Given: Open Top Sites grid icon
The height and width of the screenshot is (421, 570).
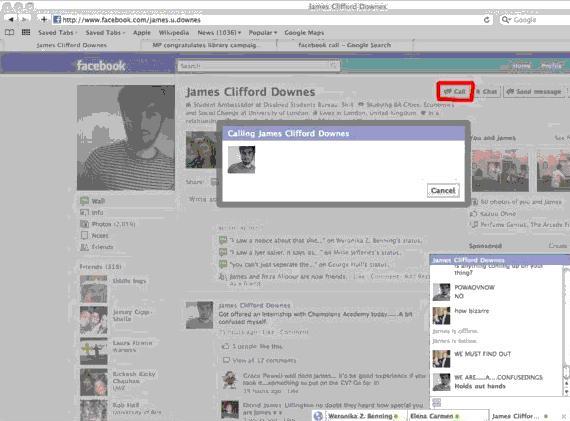Looking at the screenshot, I should point(26,32).
